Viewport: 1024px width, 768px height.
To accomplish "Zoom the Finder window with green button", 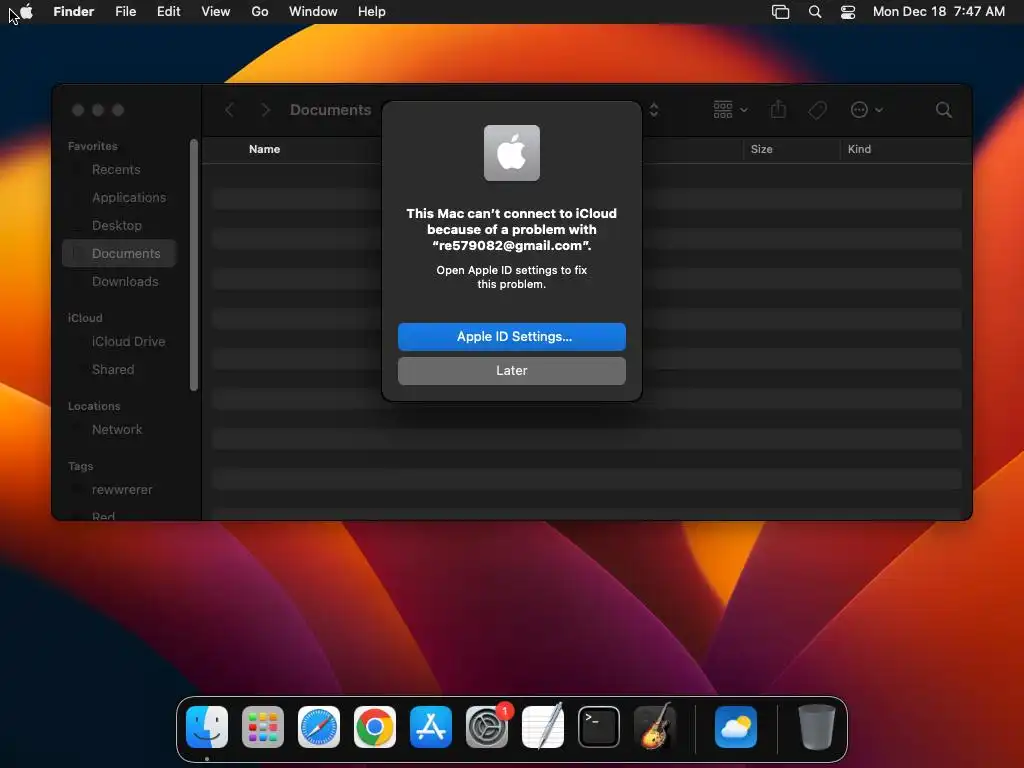I will (x=118, y=110).
